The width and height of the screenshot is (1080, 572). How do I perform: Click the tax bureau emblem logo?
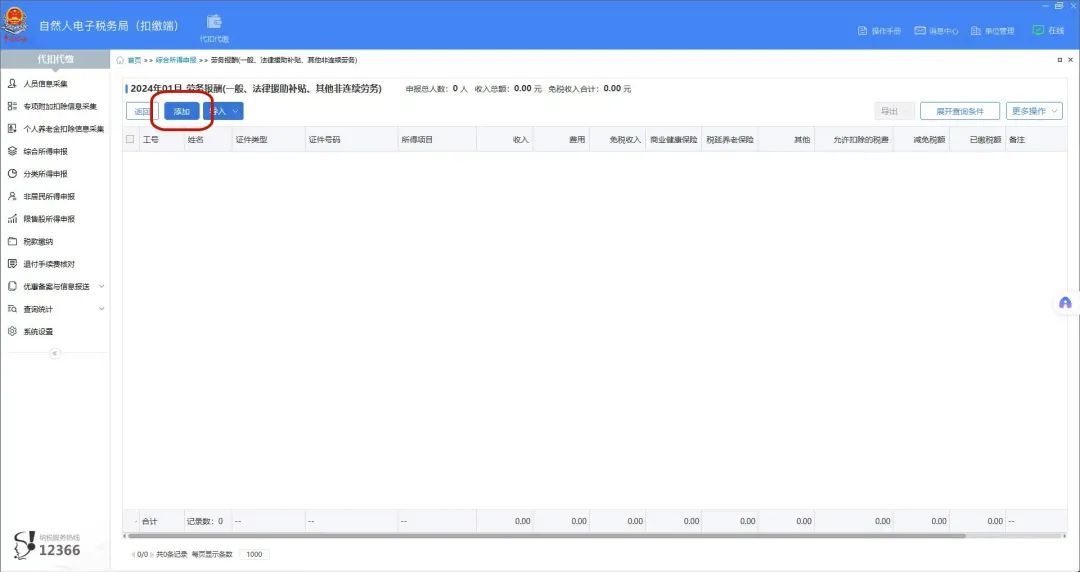(x=14, y=25)
